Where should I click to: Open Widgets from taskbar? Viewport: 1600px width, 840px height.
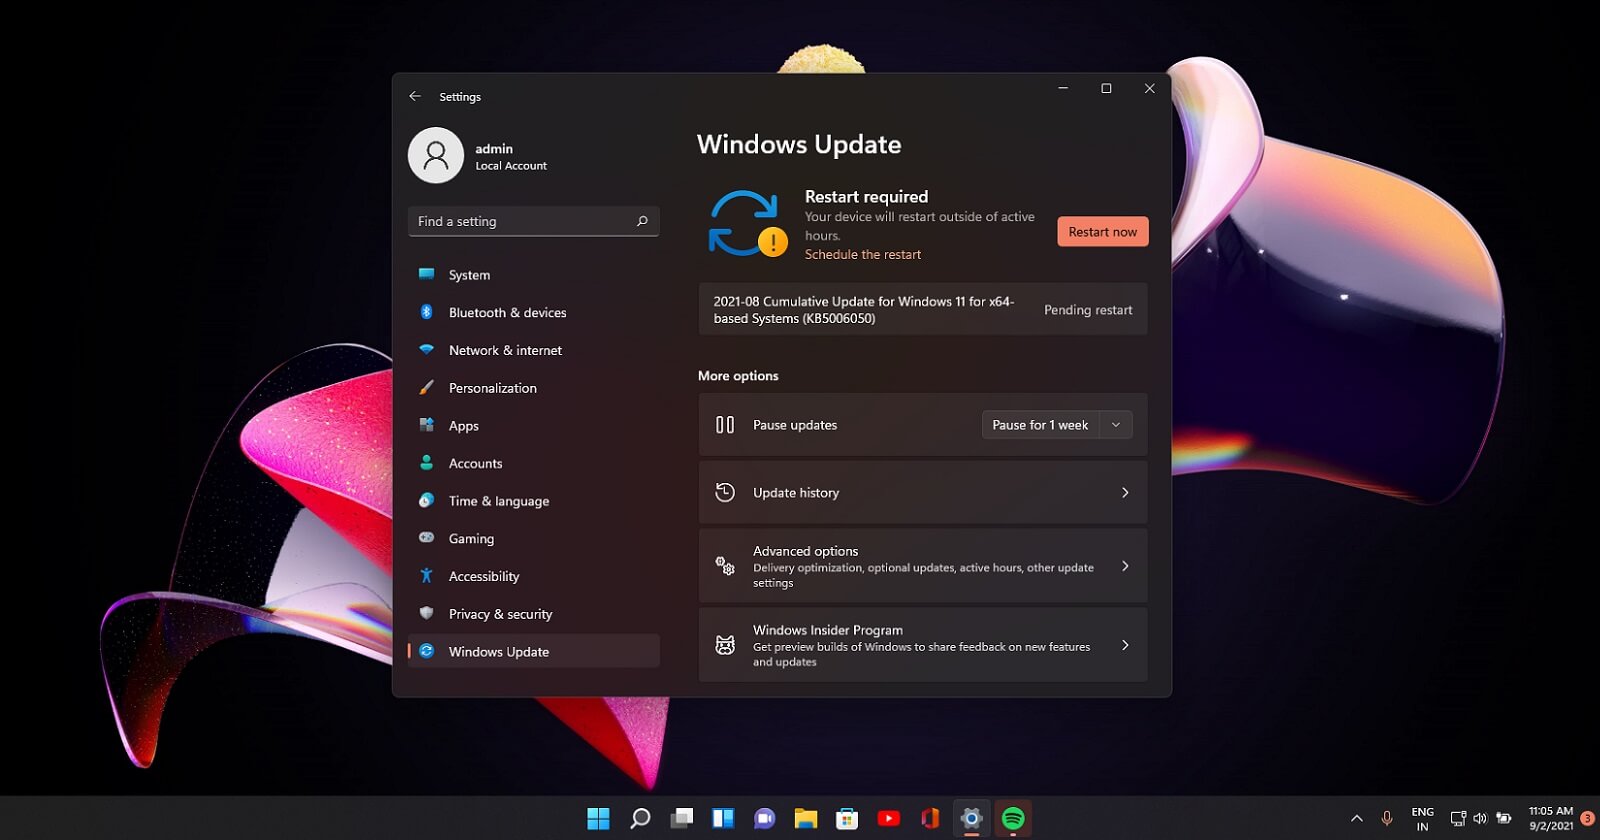pos(723,819)
